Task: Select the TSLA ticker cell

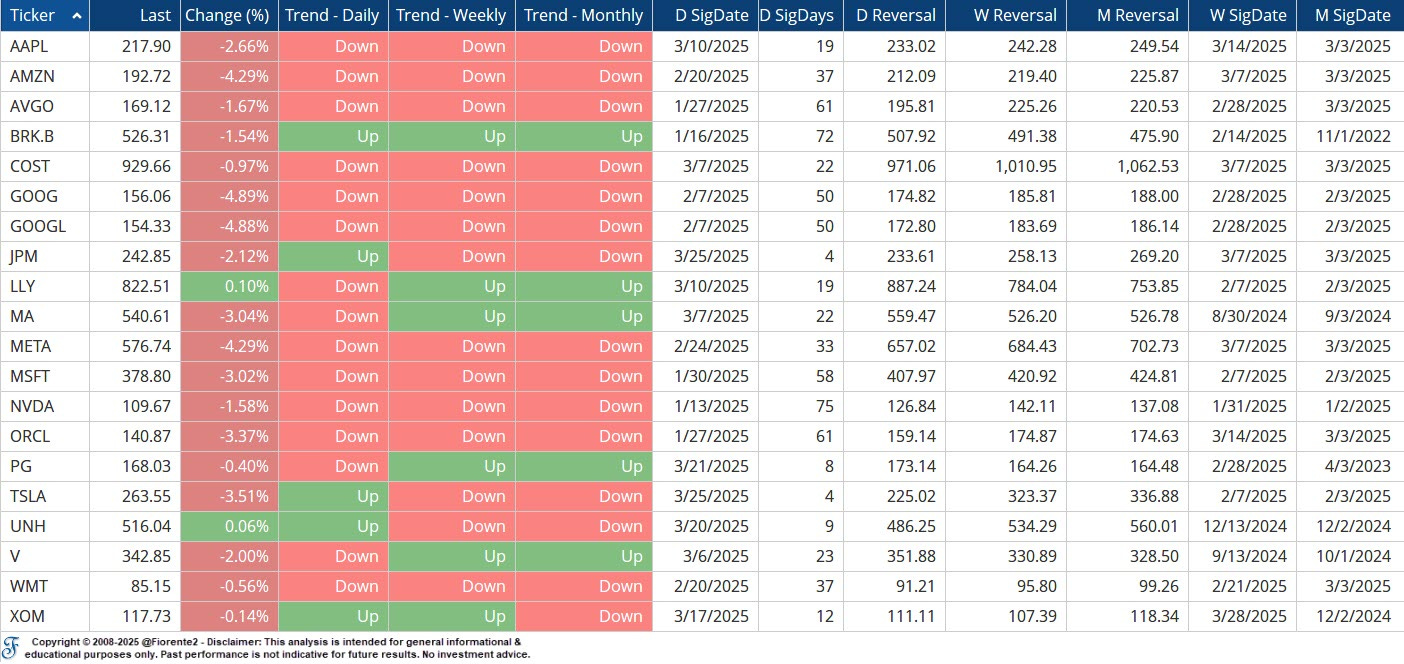Action: point(45,496)
